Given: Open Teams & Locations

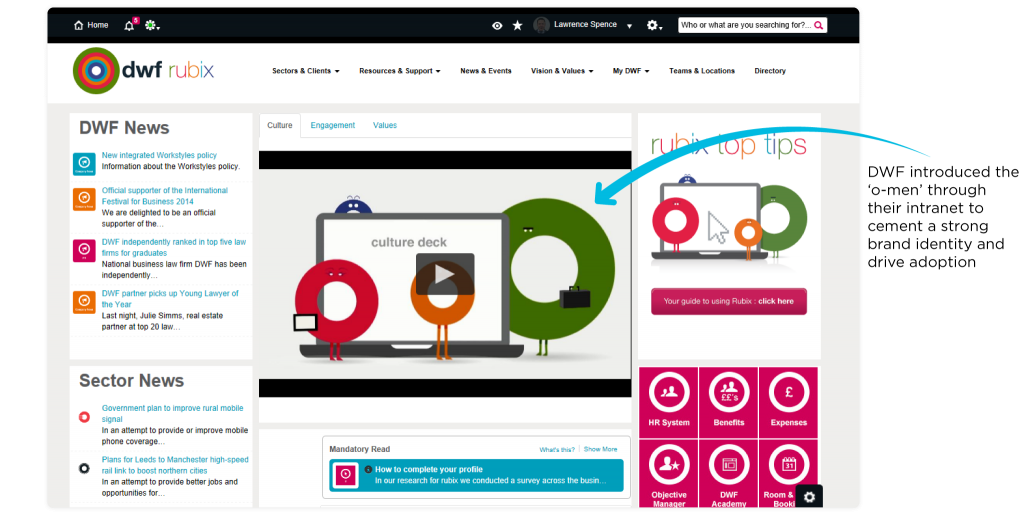Looking at the screenshot, I should (x=702, y=71).
